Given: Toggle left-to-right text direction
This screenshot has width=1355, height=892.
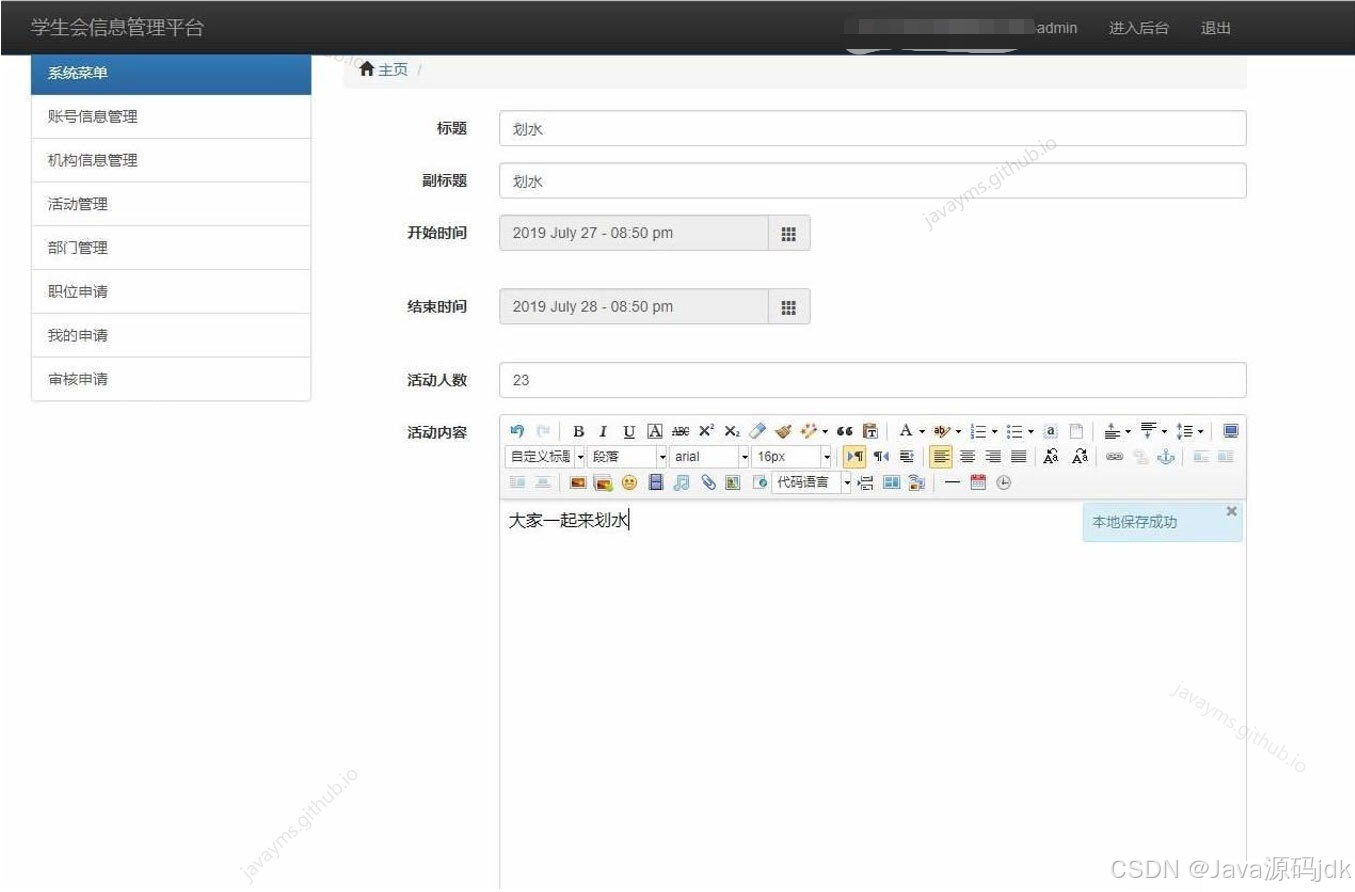Looking at the screenshot, I should (855, 457).
